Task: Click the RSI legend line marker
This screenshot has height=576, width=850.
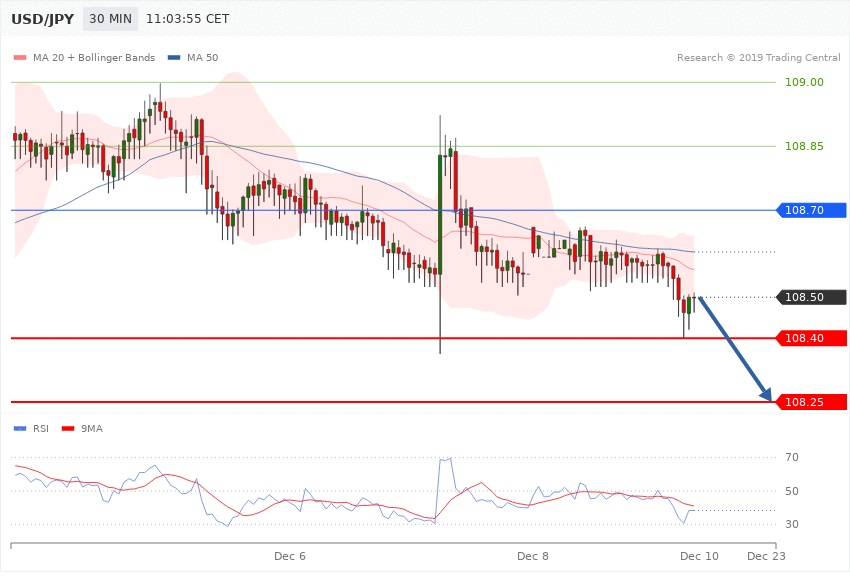Action: [x=20, y=429]
